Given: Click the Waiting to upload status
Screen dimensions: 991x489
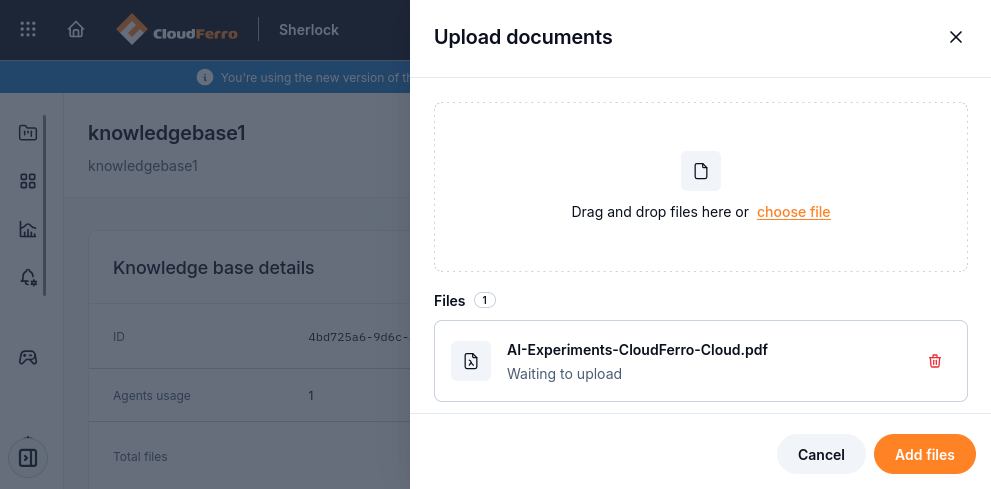Looking at the screenshot, I should coord(564,374).
